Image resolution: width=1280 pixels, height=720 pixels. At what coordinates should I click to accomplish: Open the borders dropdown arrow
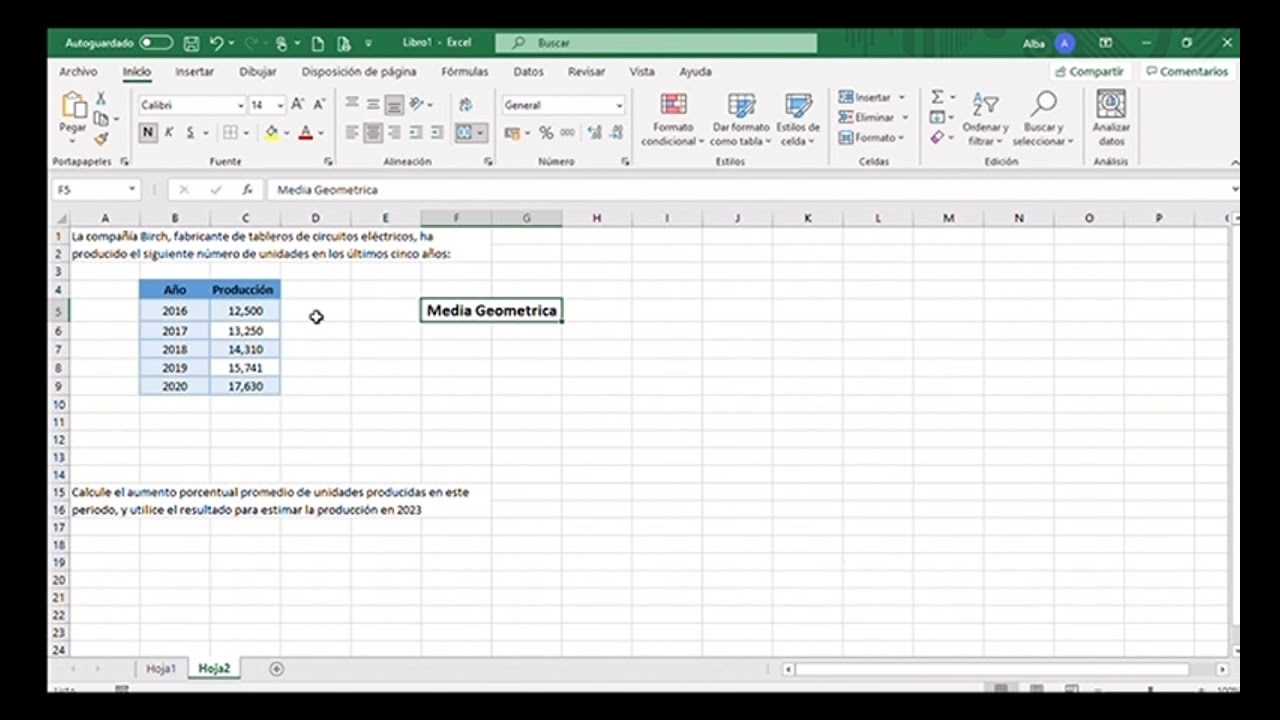point(246,132)
